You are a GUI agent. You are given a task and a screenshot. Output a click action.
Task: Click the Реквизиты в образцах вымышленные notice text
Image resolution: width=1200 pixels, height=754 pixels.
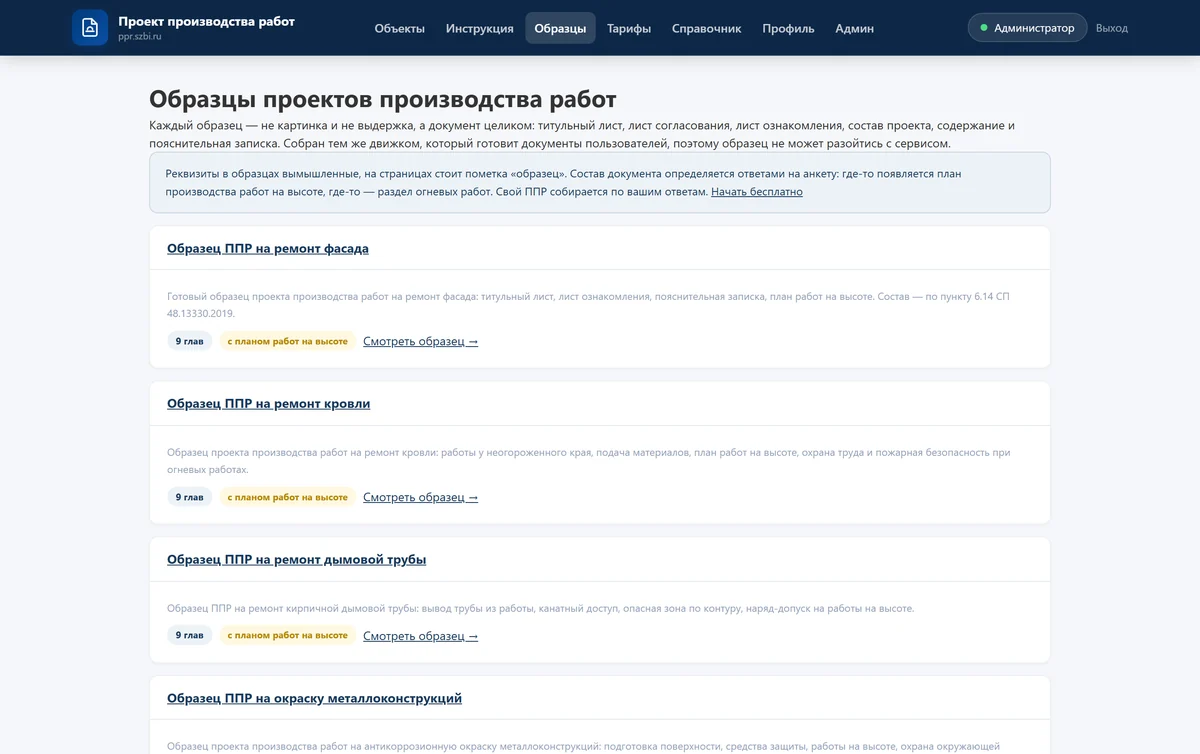click(x=564, y=182)
